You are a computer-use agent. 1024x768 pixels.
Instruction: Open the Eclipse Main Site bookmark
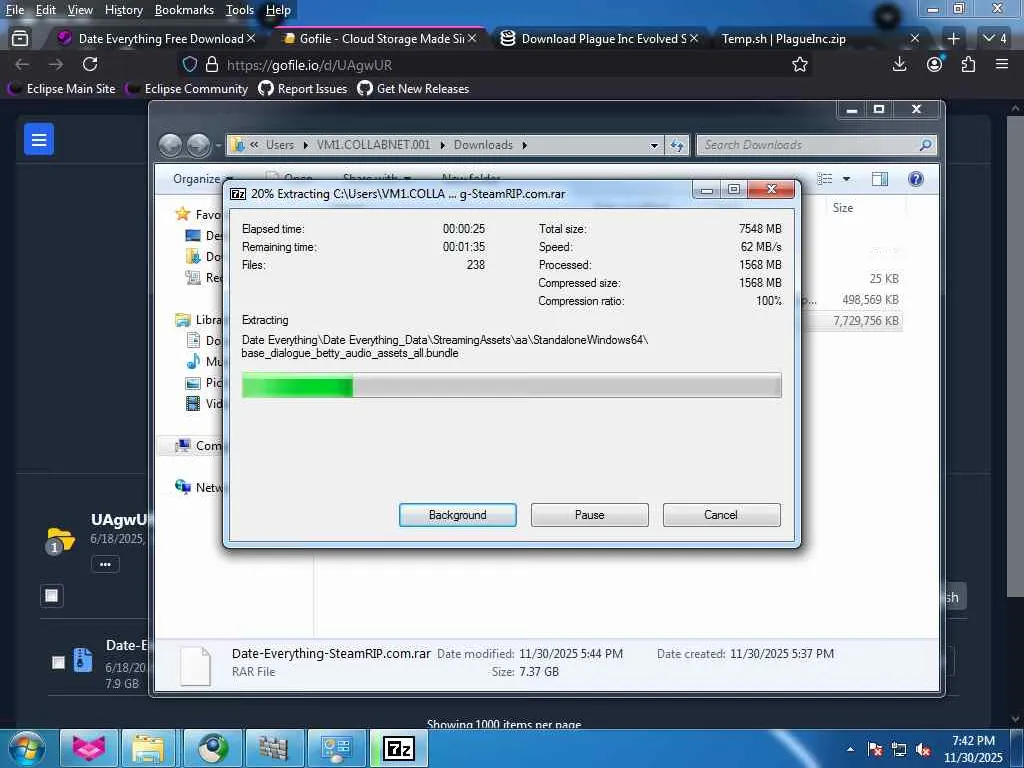click(x=62, y=88)
